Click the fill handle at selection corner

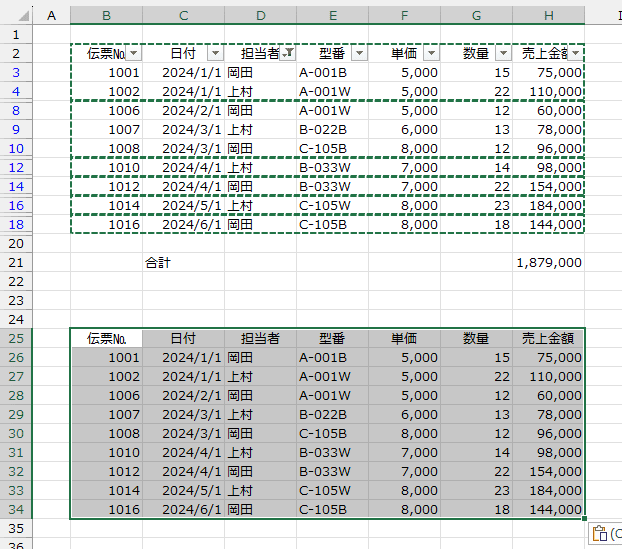click(585, 519)
